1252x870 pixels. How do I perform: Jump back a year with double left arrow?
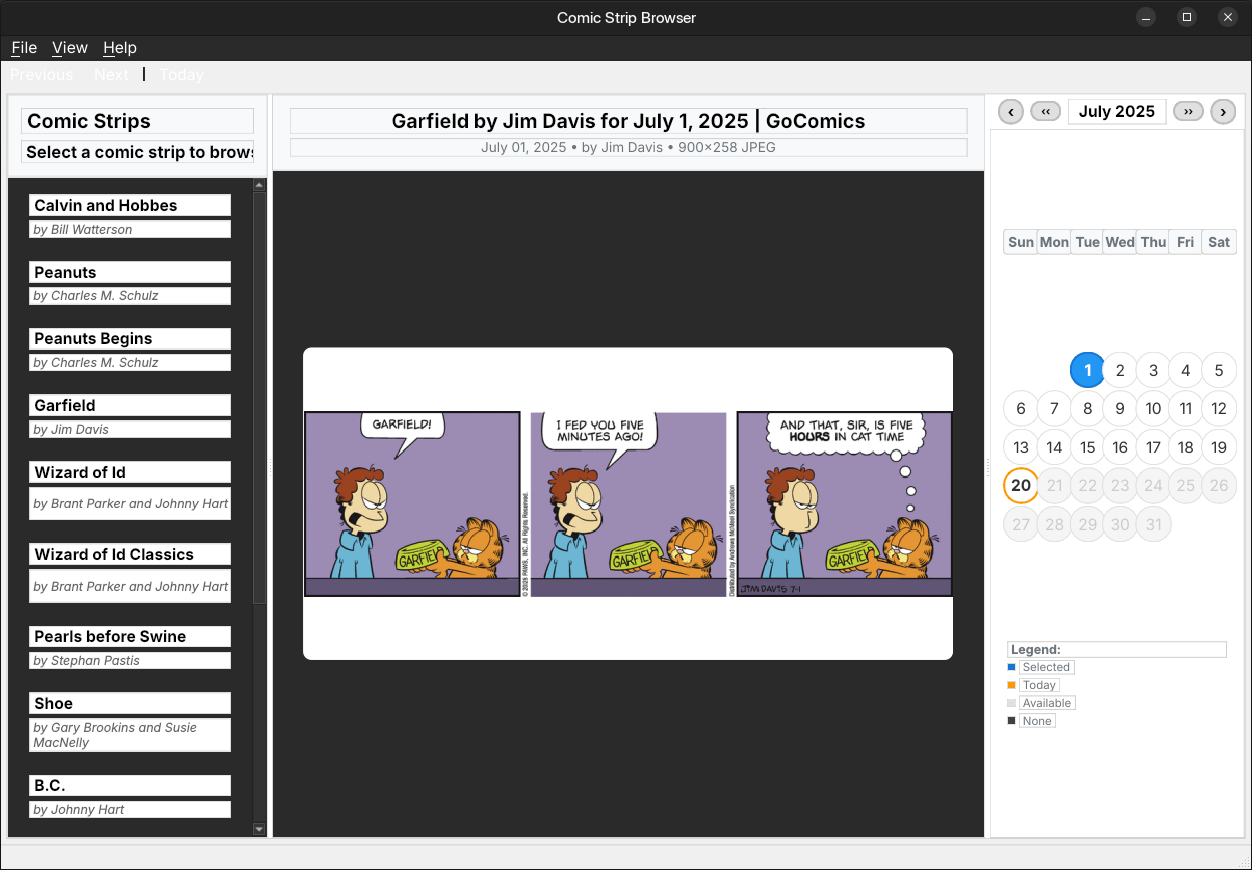click(x=1045, y=112)
